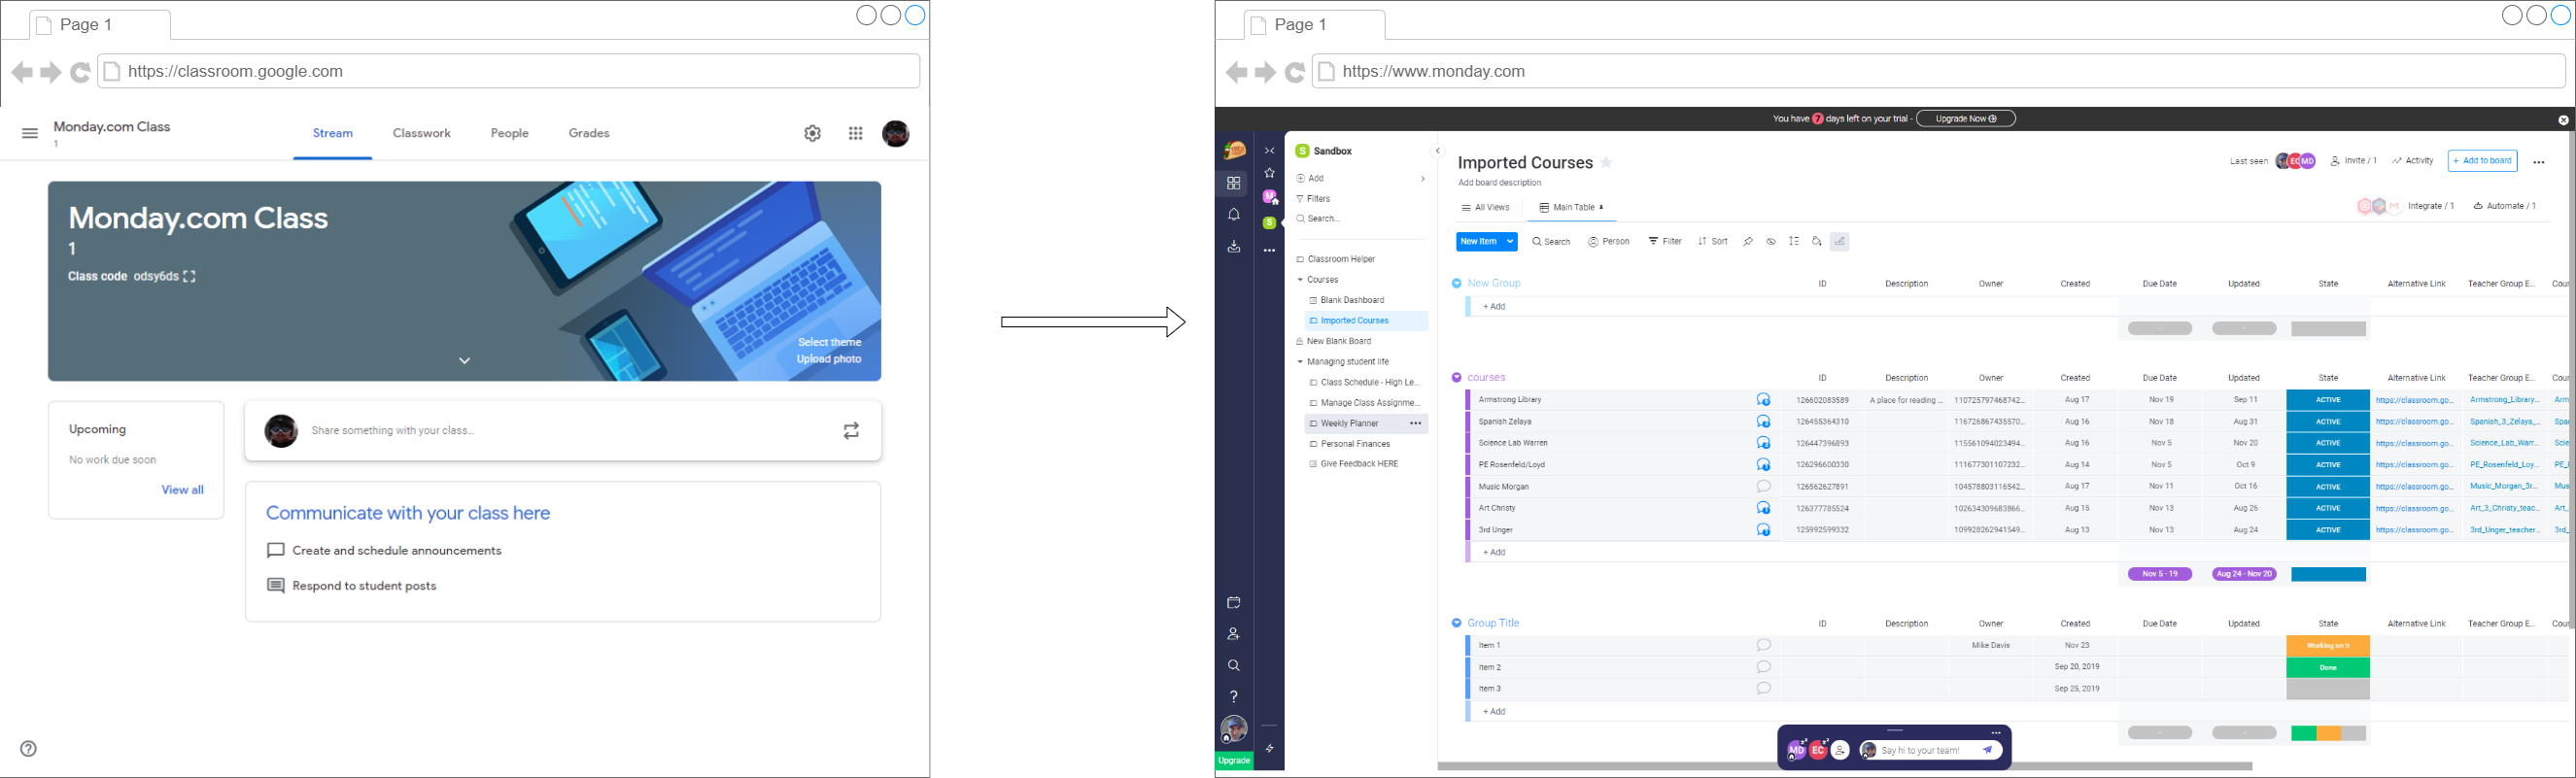Click the conditional coloring paint bucket icon
Viewport: 2576px width, 778px height.
[1817, 241]
